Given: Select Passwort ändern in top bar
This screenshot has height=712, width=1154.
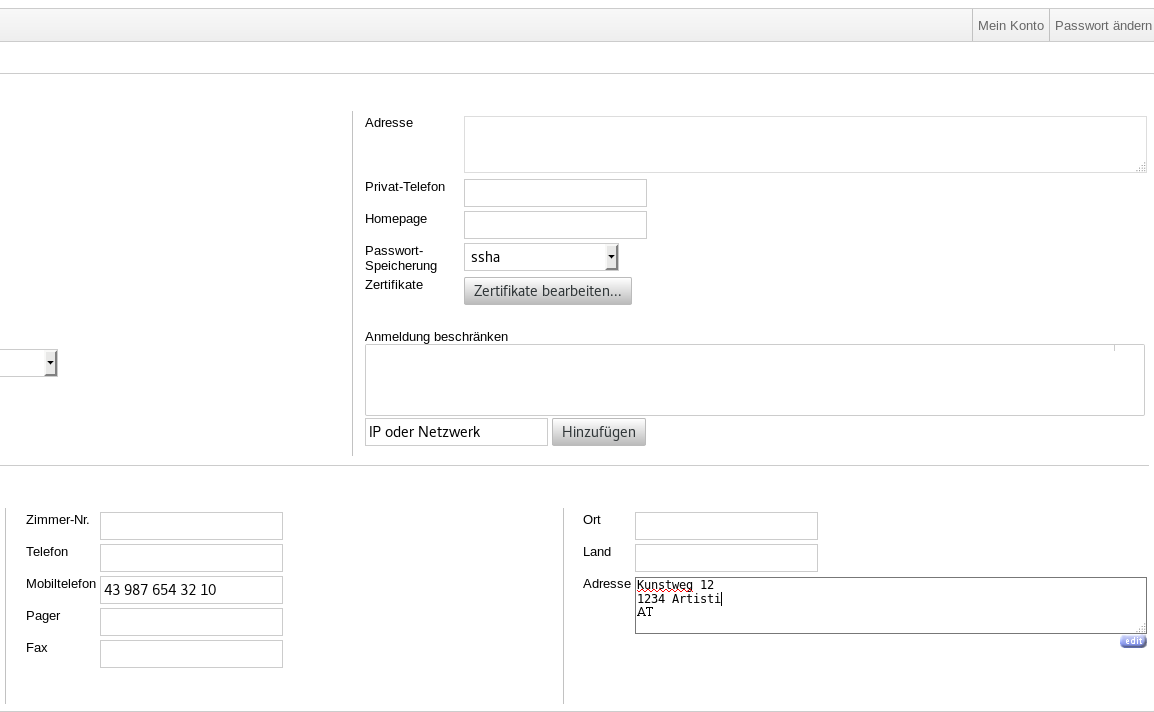Looking at the screenshot, I should click(1102, 26).
